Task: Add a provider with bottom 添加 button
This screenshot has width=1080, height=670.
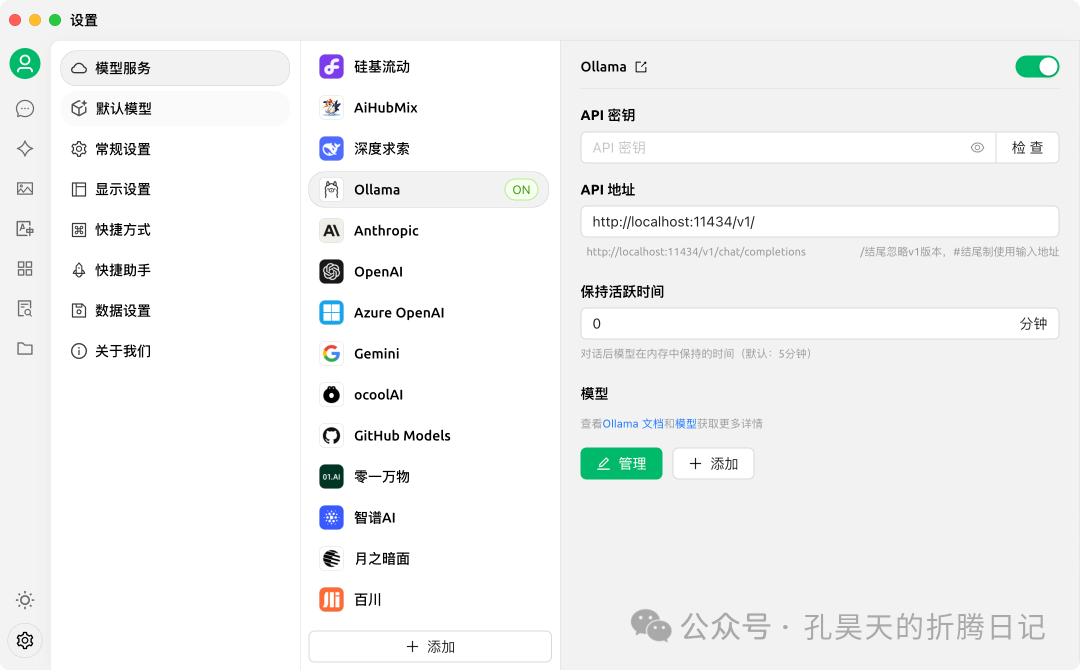Action: [430, 647]
